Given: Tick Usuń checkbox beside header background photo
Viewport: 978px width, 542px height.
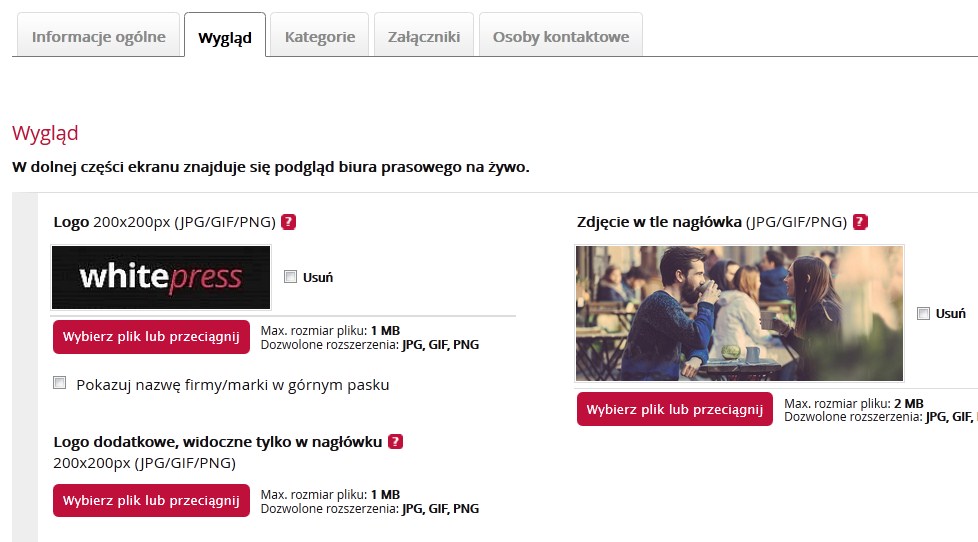Looking at the screenshot, I should click(x=923, y=313).
